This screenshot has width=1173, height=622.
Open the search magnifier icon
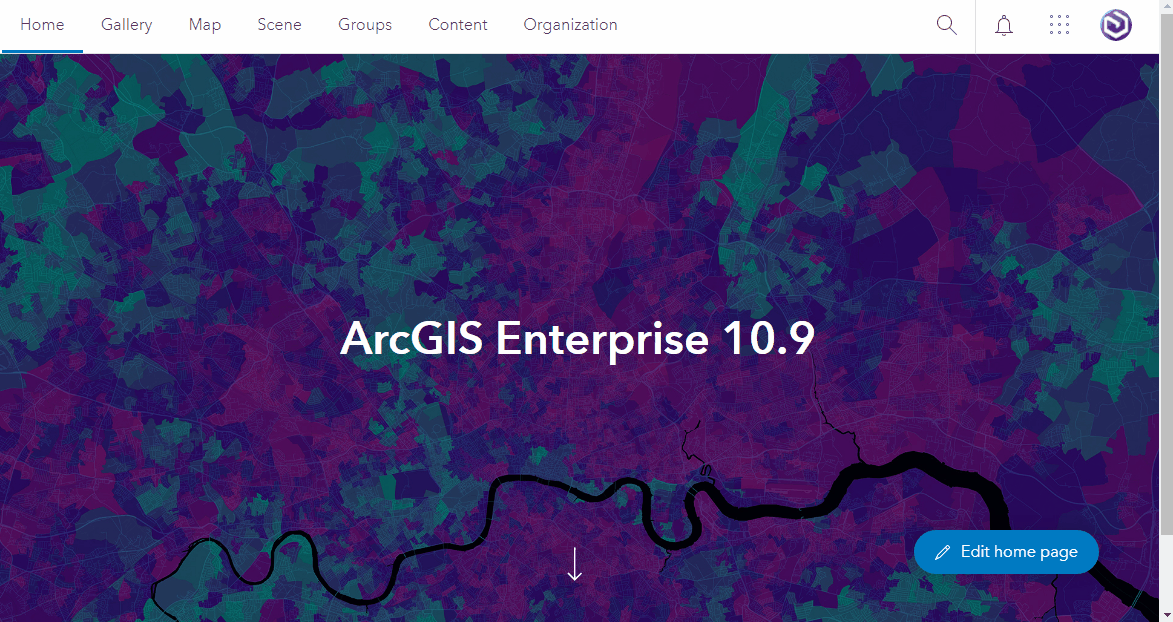946,25
